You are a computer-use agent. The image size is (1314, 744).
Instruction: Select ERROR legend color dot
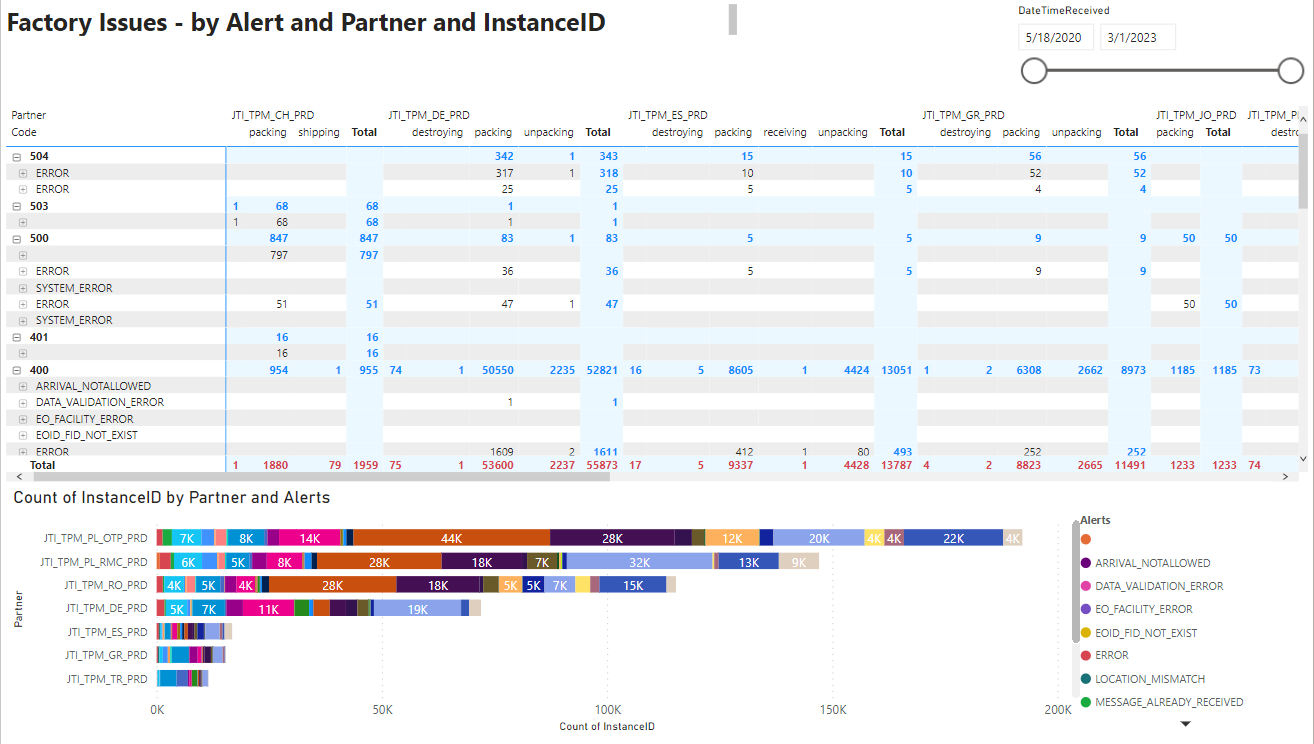click(x=1086, y=655)
